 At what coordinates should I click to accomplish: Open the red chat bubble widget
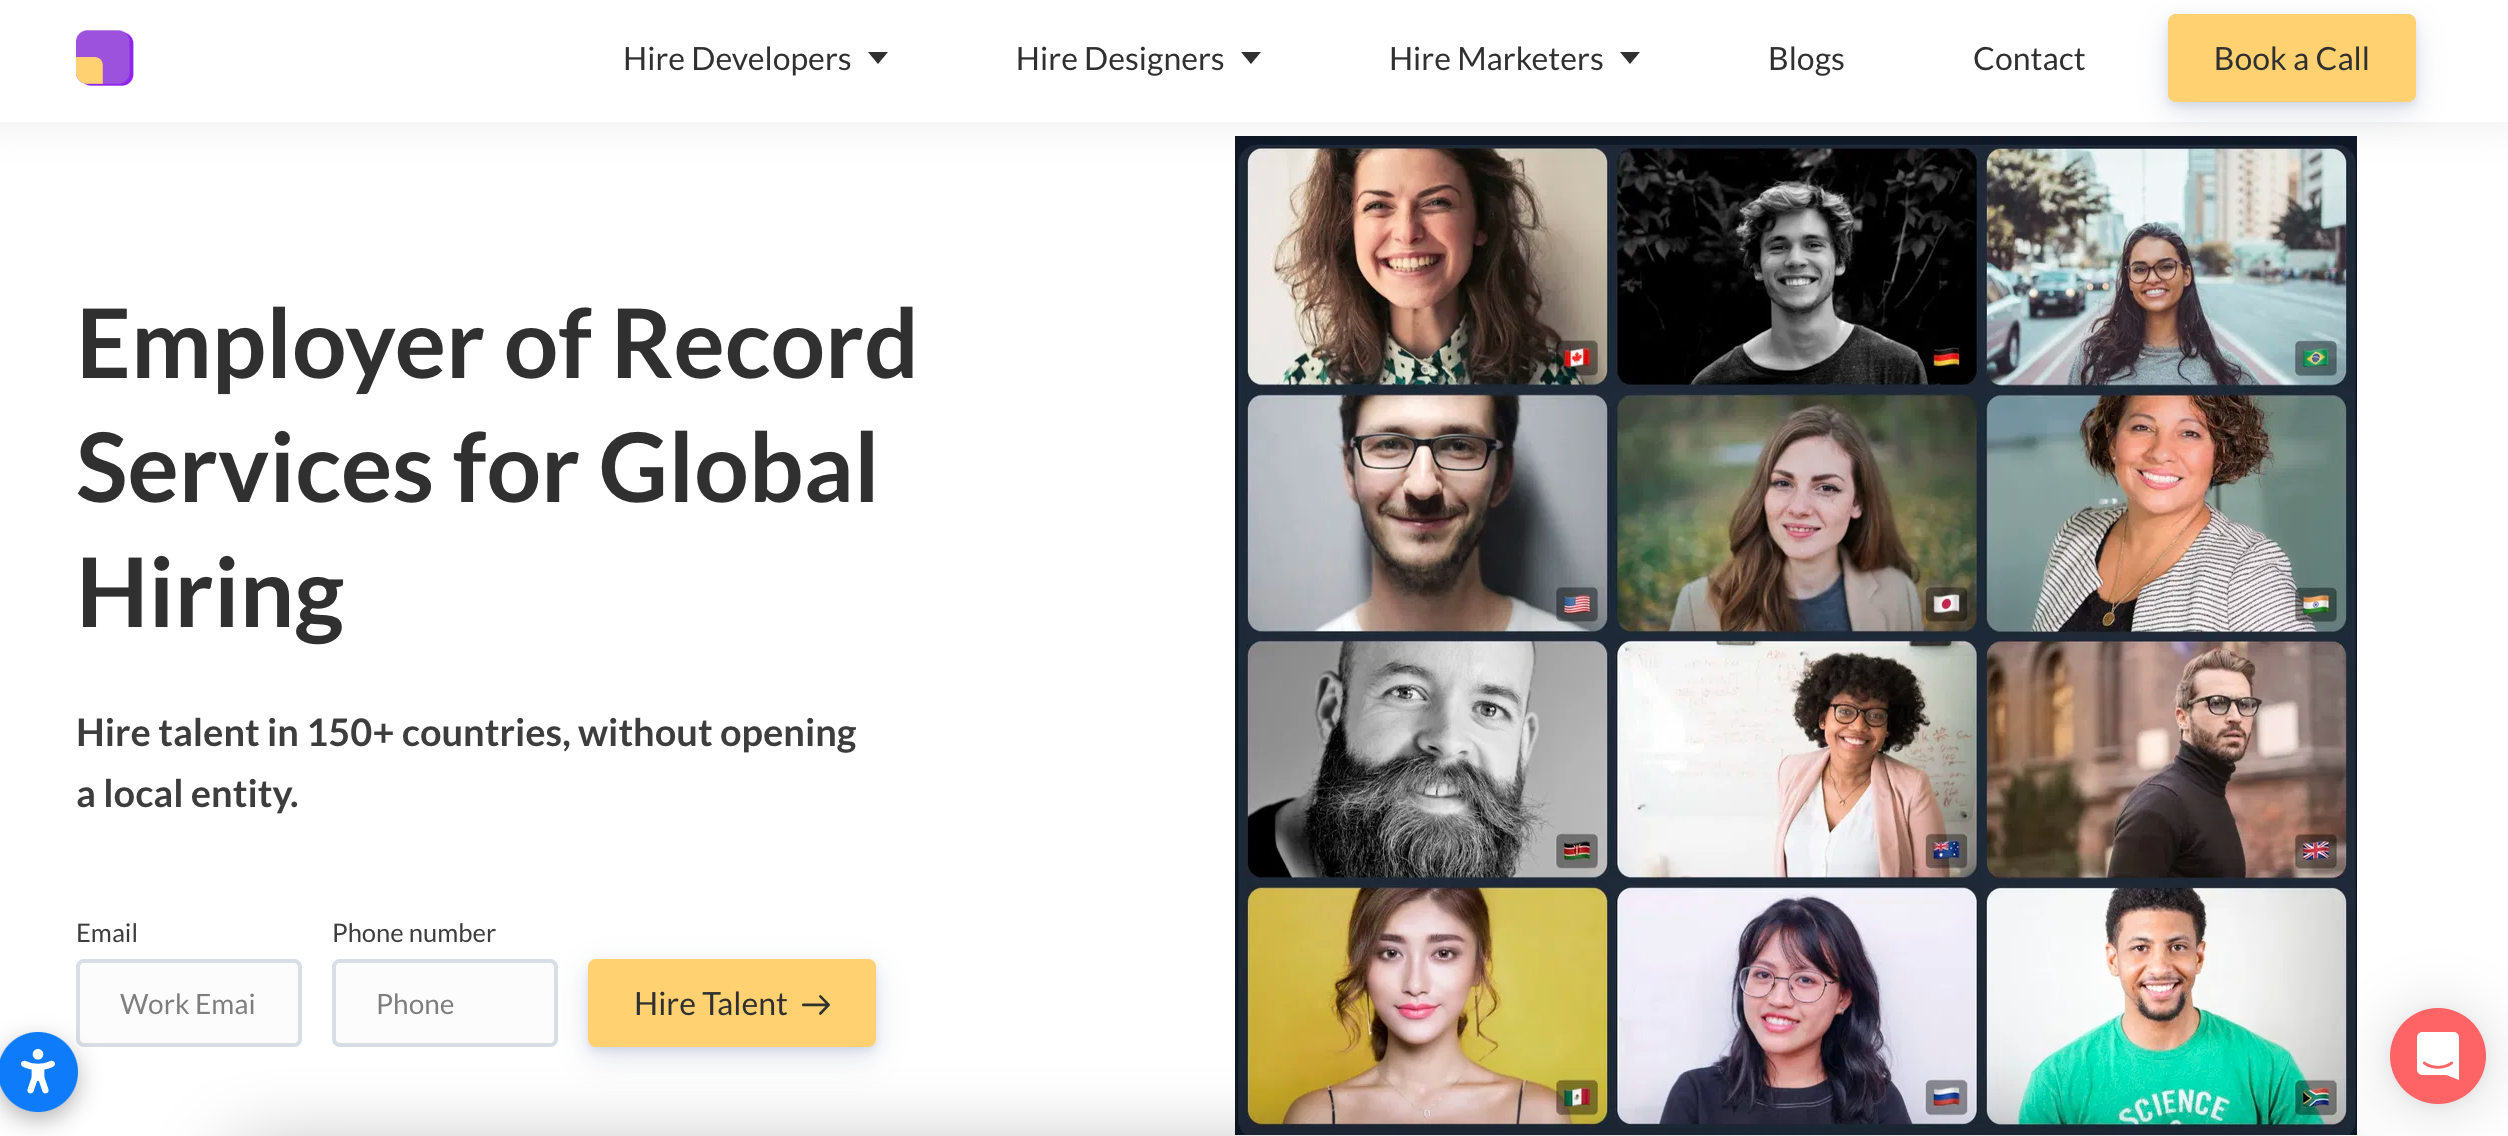click(x=2437, y=1055)
